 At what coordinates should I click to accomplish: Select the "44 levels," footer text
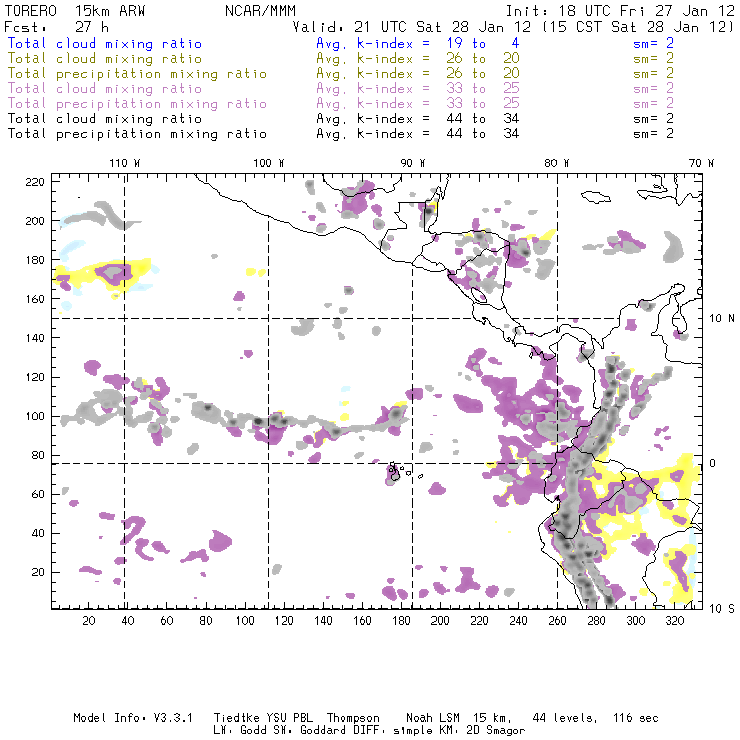565,718
